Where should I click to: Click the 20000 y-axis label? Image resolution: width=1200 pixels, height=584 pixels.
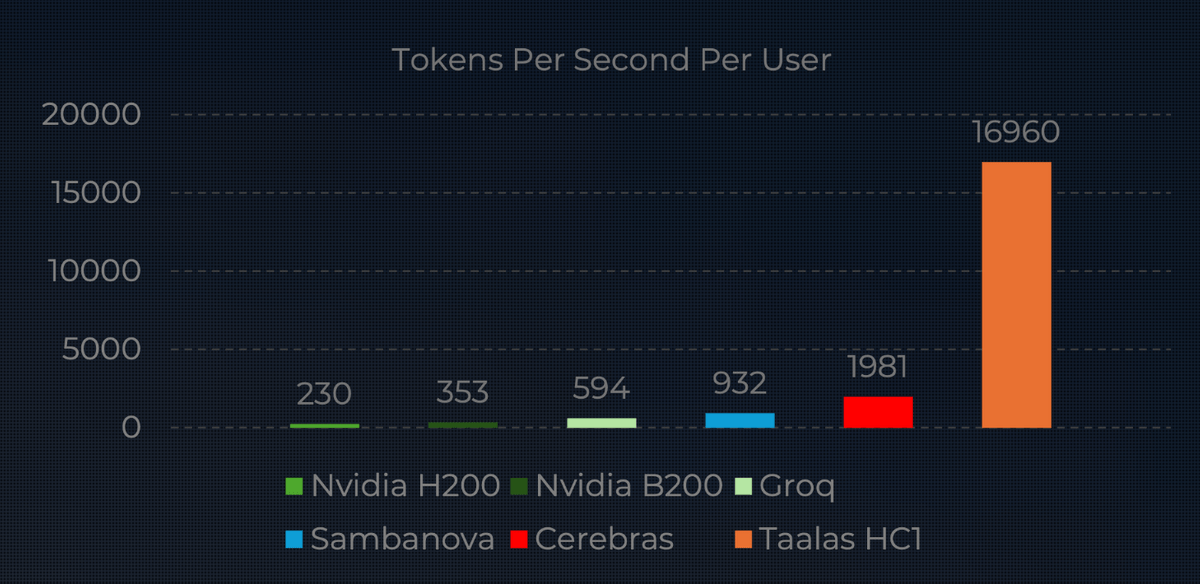pos(91,115)
